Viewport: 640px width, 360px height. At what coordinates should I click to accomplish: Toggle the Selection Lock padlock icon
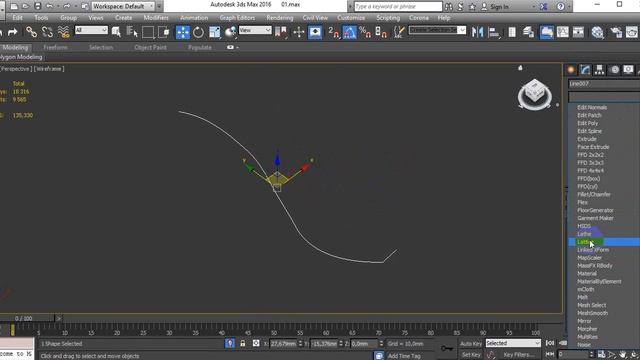[243, 343]
